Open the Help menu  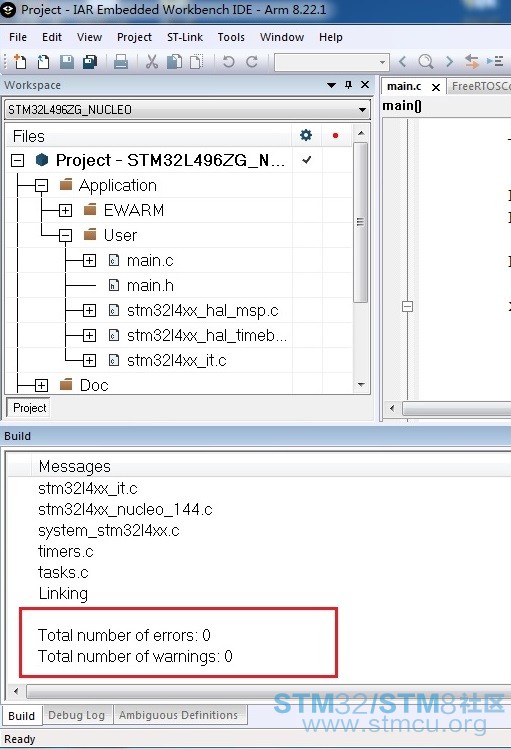[x=330, y=37]
